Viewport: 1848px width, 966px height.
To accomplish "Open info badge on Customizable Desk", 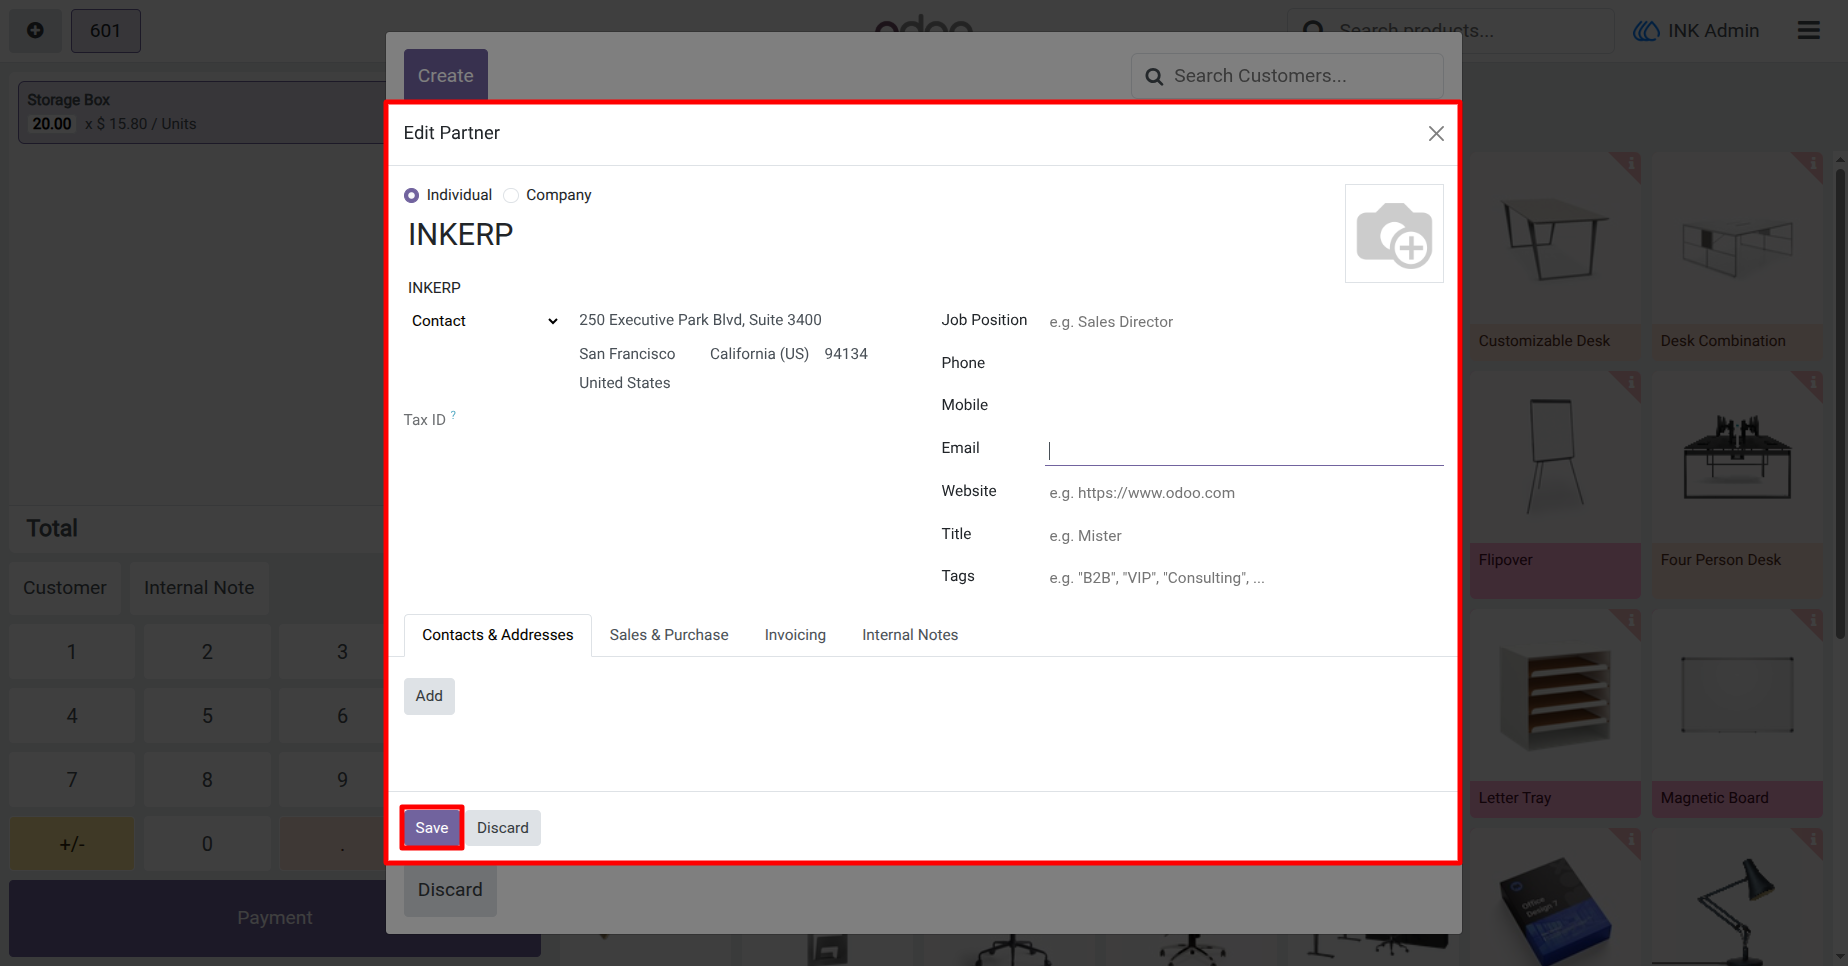I will coord(1630,162).
